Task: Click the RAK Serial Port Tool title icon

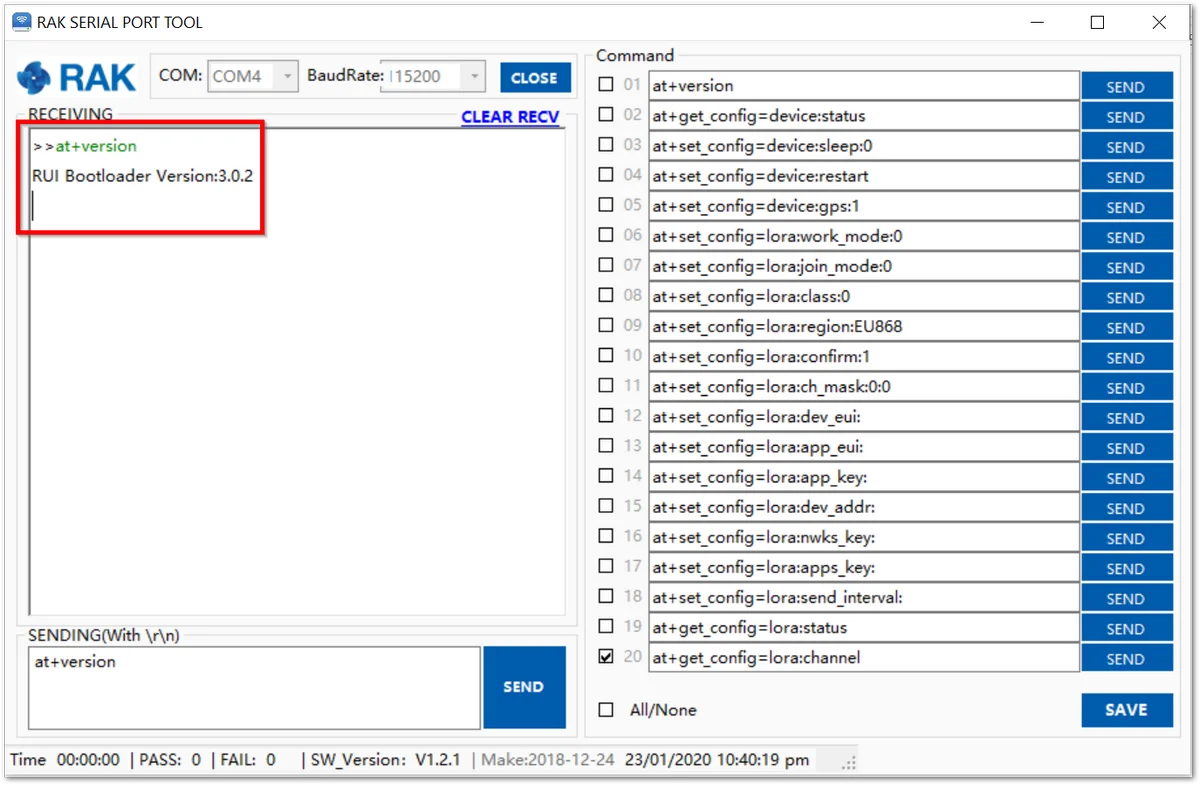Action: tap(21, 21)
